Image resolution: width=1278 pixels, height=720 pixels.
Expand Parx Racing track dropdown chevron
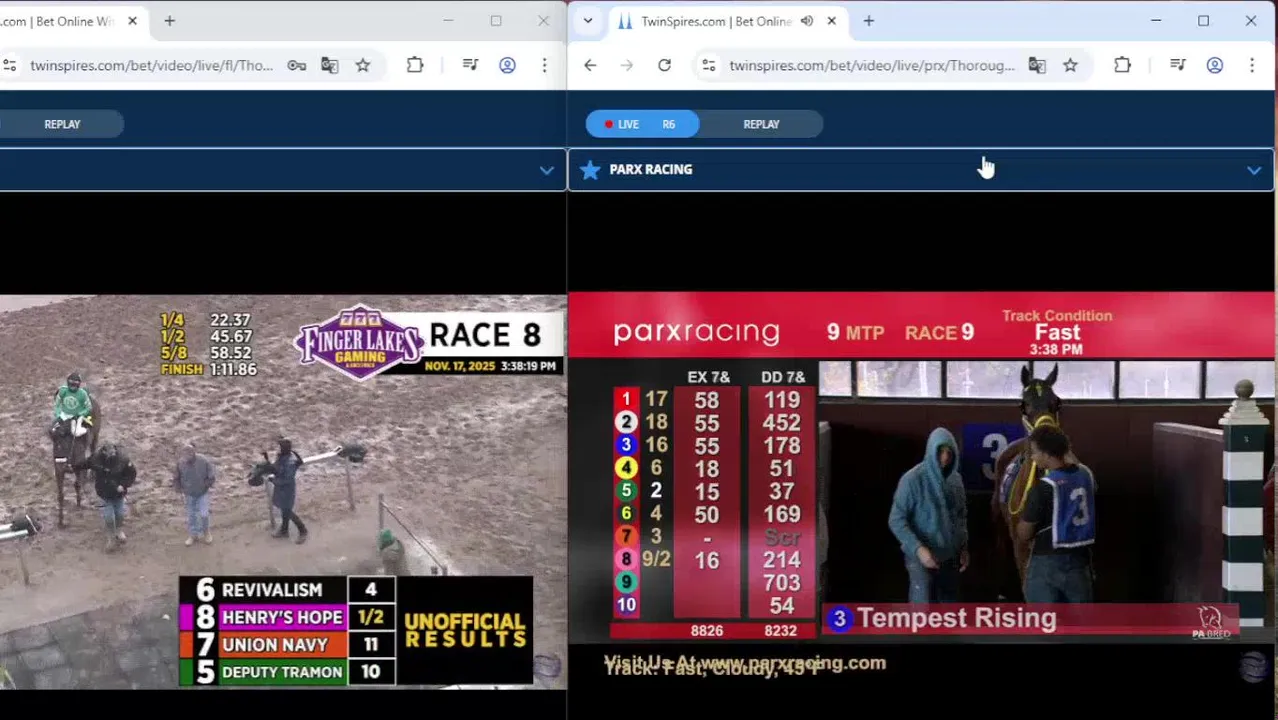pyautogui.click(x=1253, y=170)
